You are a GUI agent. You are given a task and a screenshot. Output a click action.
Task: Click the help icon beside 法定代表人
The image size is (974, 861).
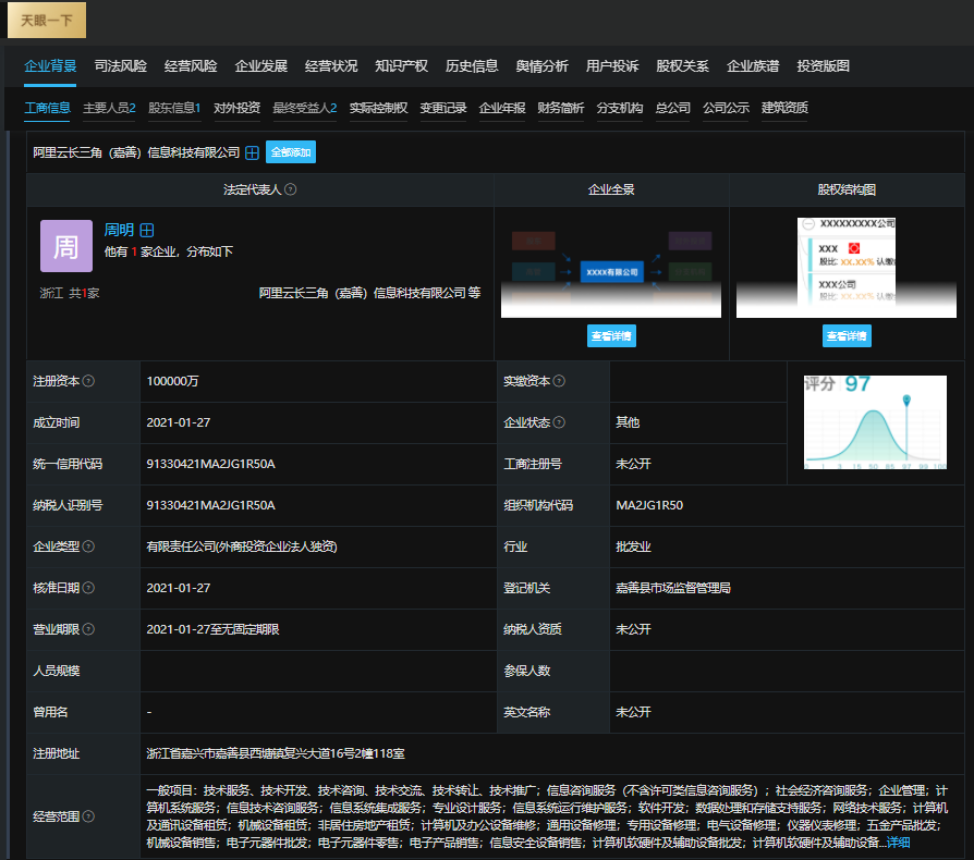point(290,190)
